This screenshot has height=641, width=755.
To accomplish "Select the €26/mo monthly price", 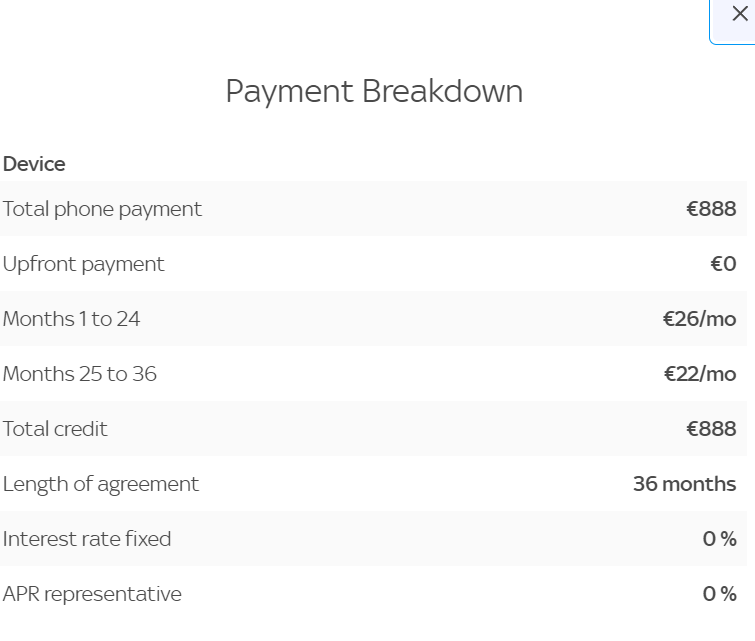I will coord(699,319).
